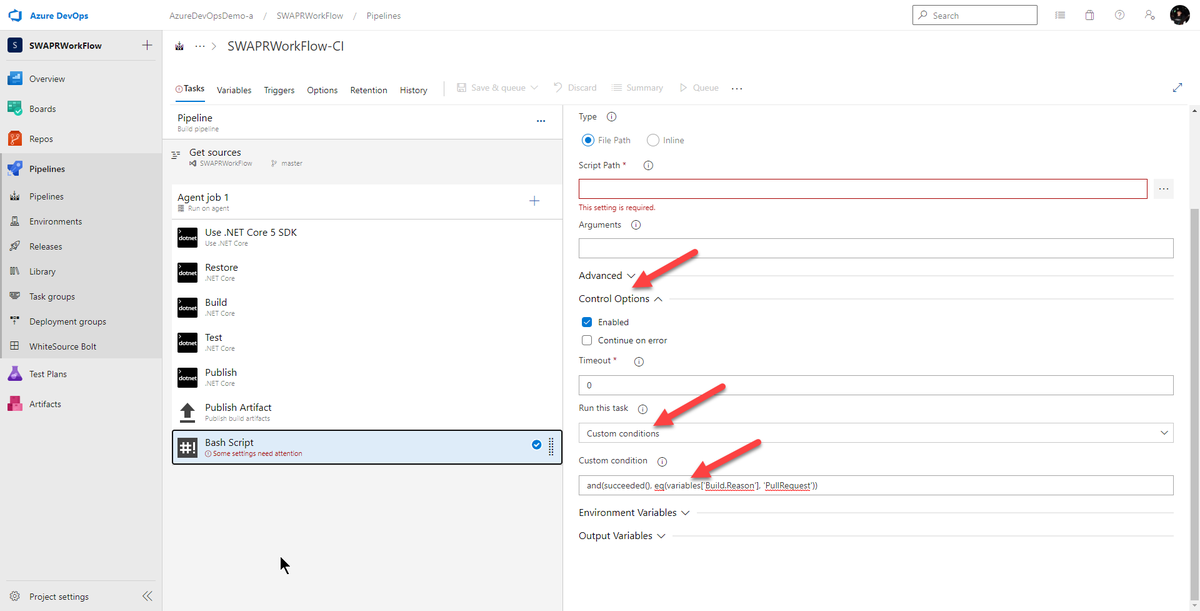This screenshot has height=611, width=1200.
Task: Add a task to Agent job 1
Action: (x=534, y=201)
